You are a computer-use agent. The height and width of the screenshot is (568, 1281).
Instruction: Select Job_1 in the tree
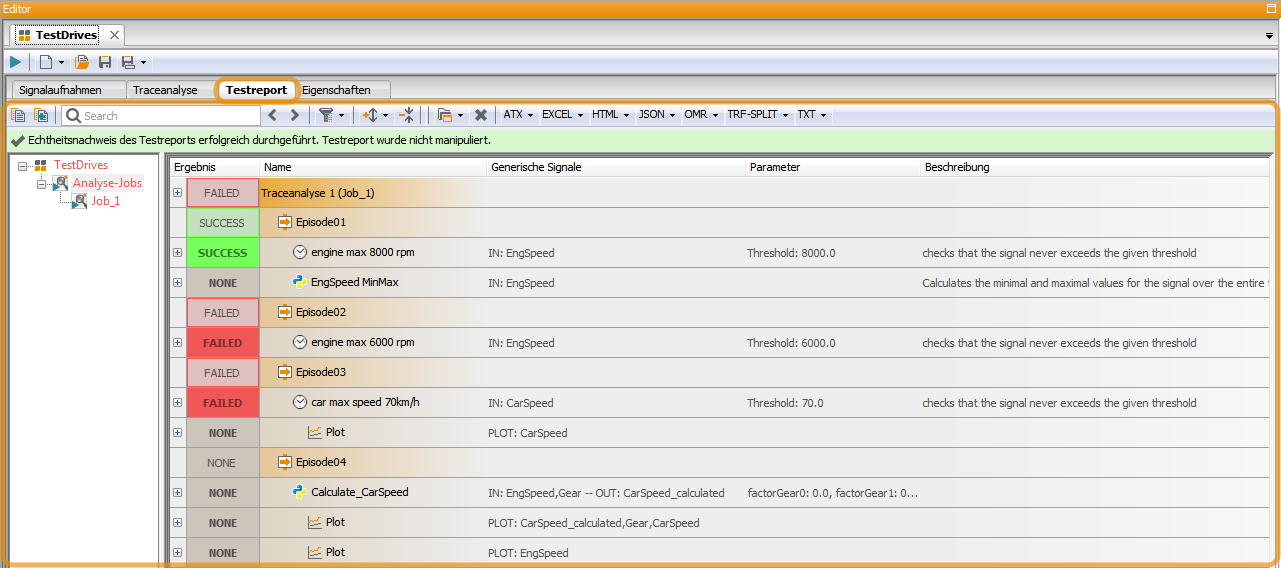106,201
